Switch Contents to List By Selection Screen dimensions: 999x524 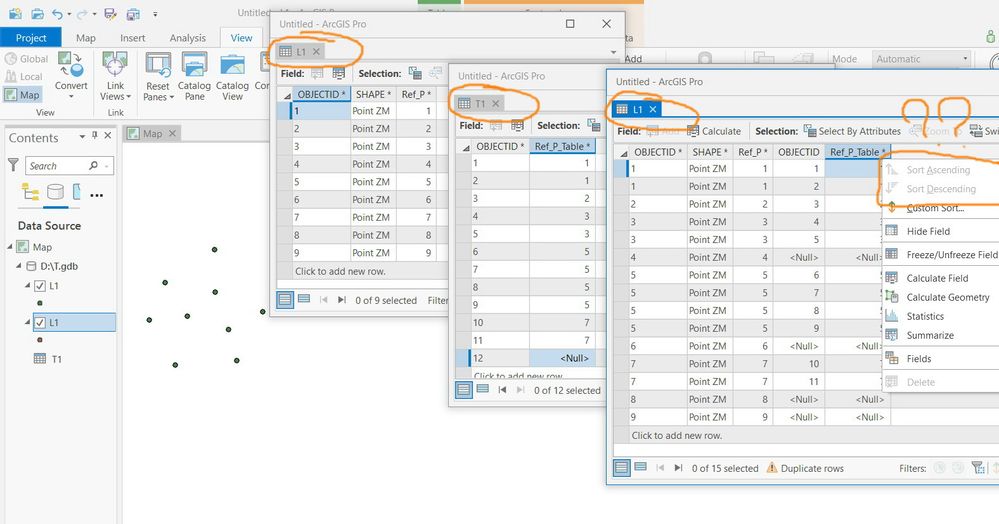click(76, 191)
